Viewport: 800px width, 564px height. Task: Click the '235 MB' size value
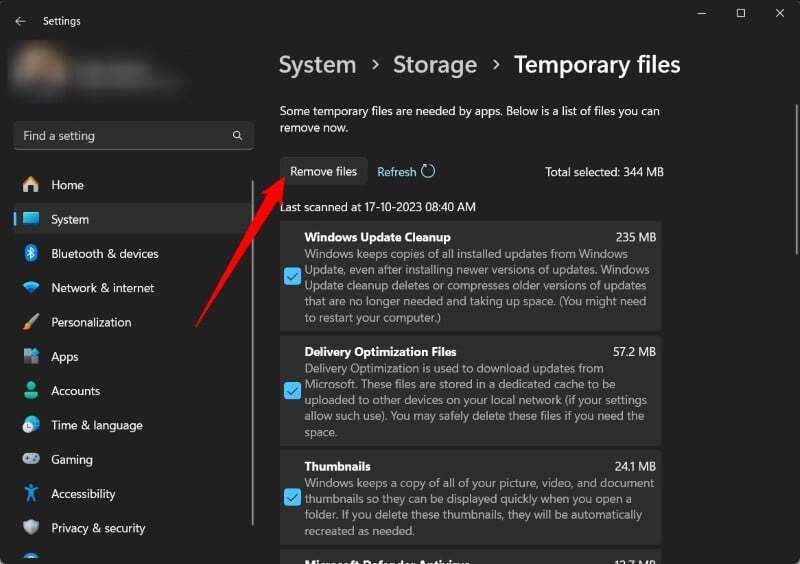click(636, 237)
